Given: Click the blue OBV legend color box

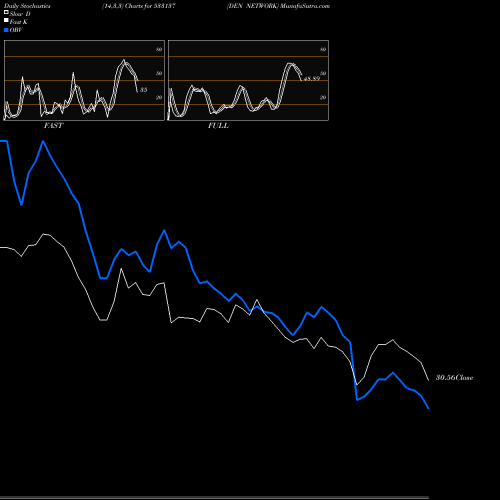Looking at the screenshot, I should pyautogui.click(x=6, y=30).
